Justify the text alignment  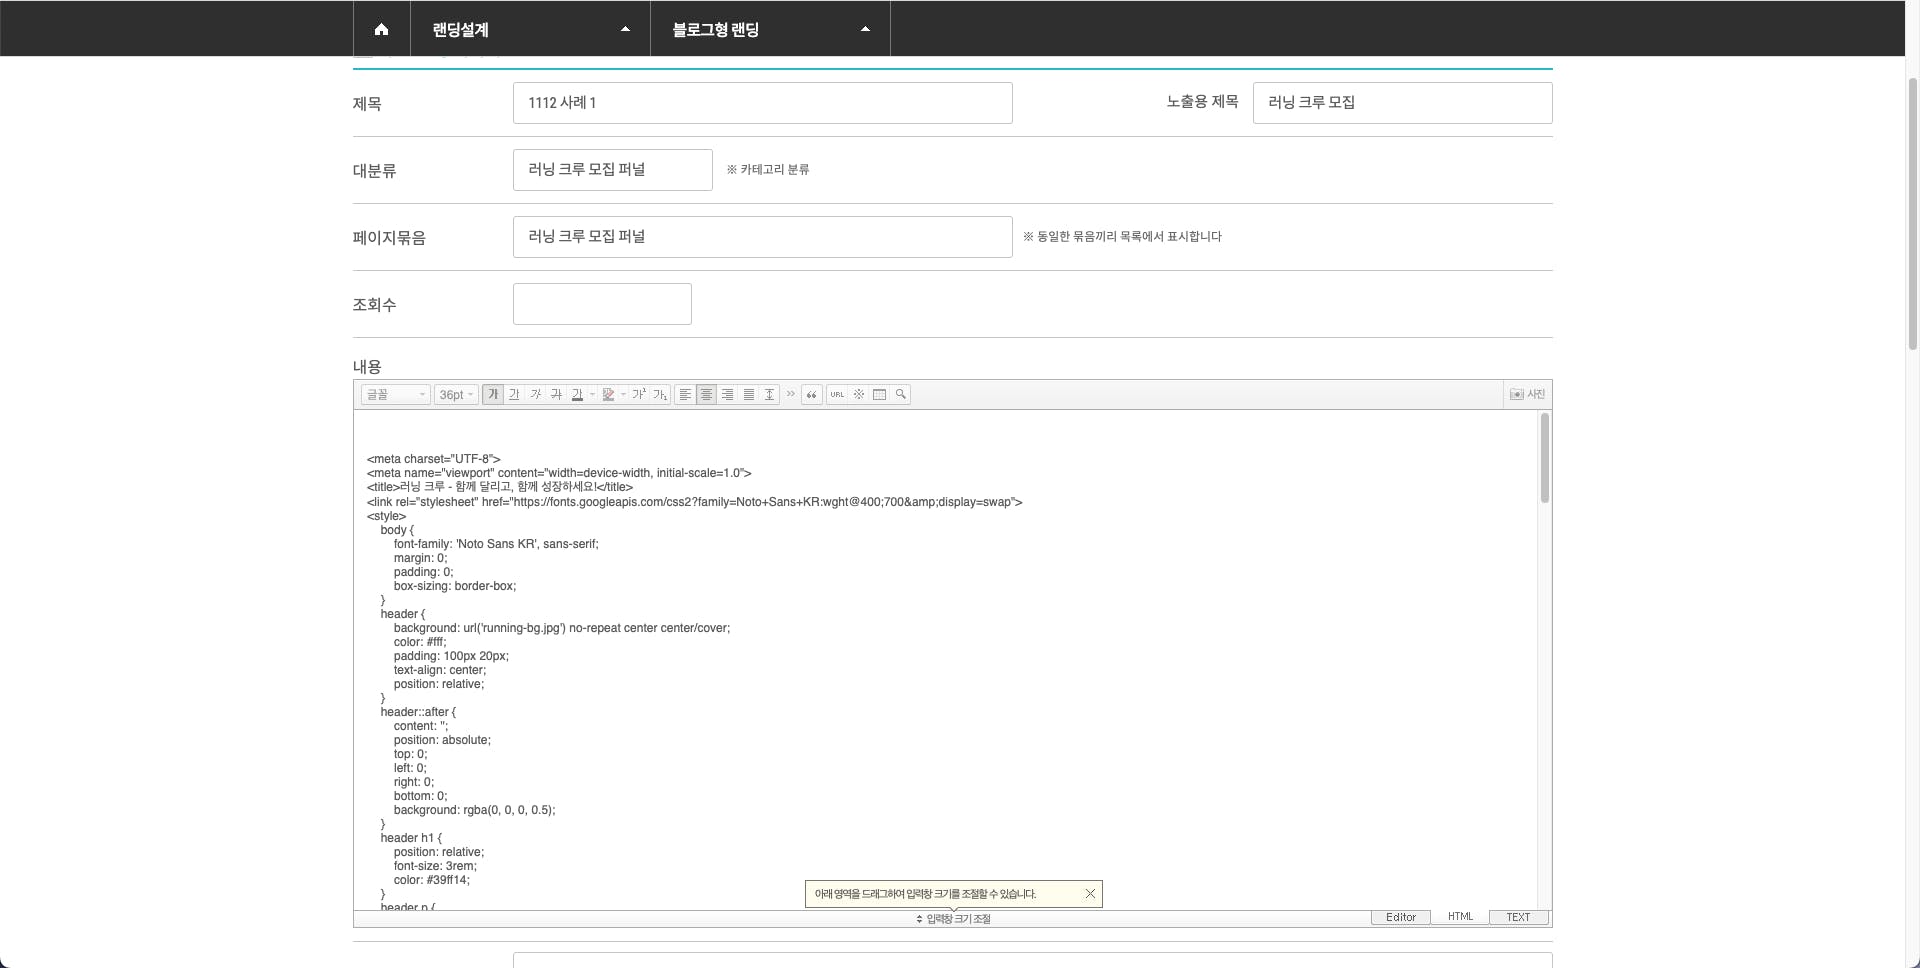pyautogui.click(x=748, y=395)
